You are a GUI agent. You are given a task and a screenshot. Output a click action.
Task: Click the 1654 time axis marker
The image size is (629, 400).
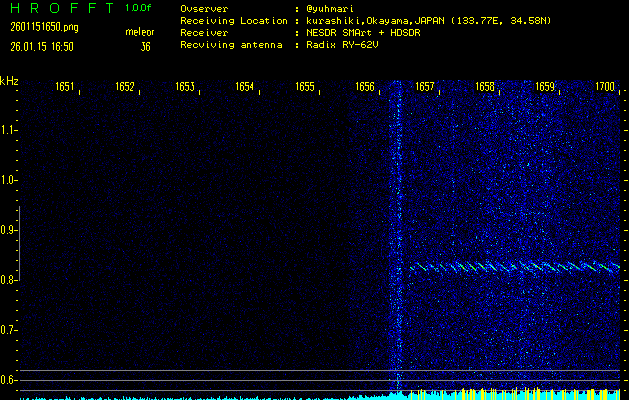point(244,87)
